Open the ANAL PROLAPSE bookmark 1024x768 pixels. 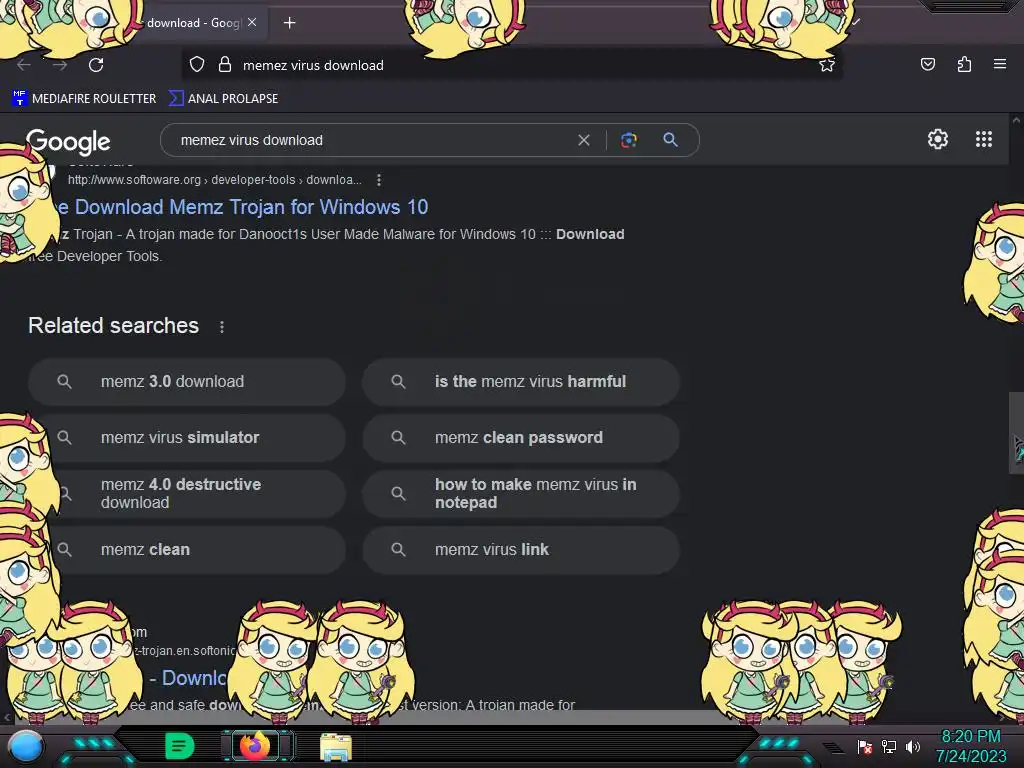point(223,99)
